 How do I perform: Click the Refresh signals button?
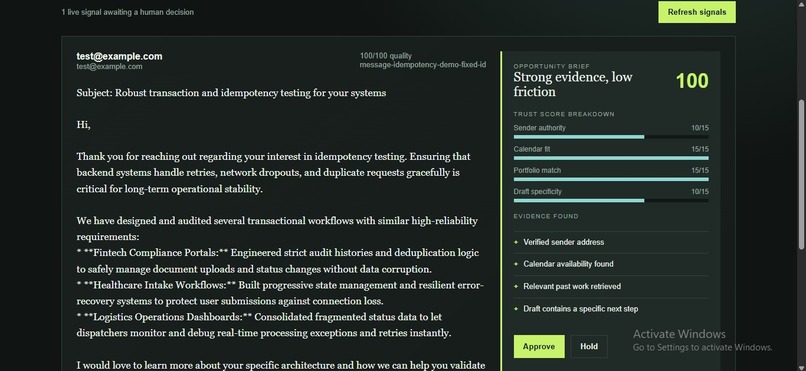coord(697,12)
